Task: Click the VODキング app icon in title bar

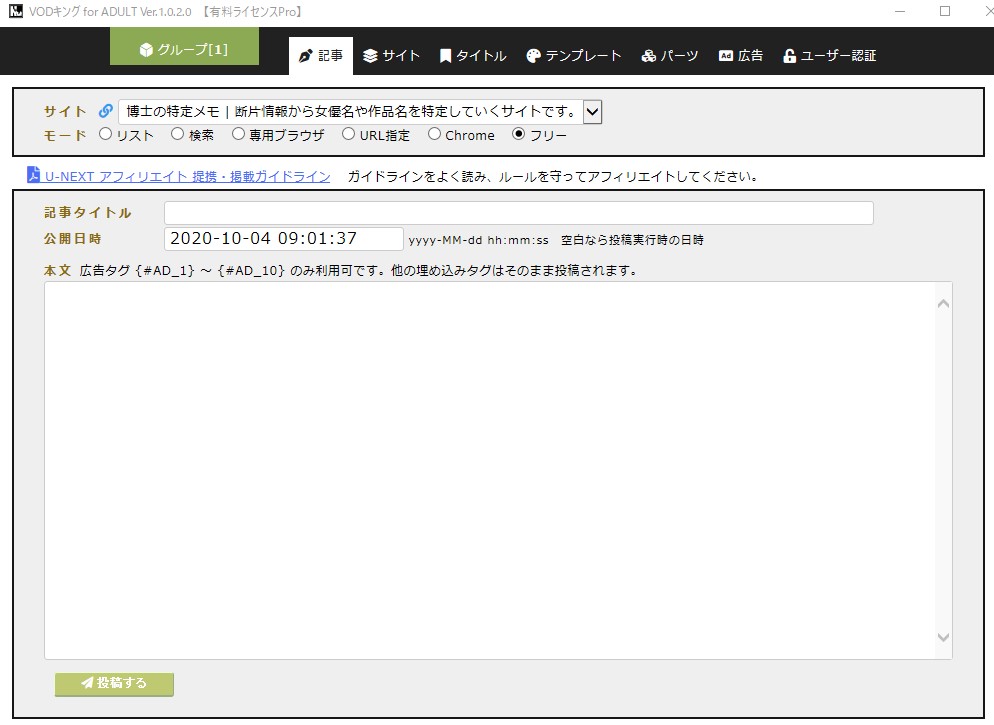Action: [15, 12]
